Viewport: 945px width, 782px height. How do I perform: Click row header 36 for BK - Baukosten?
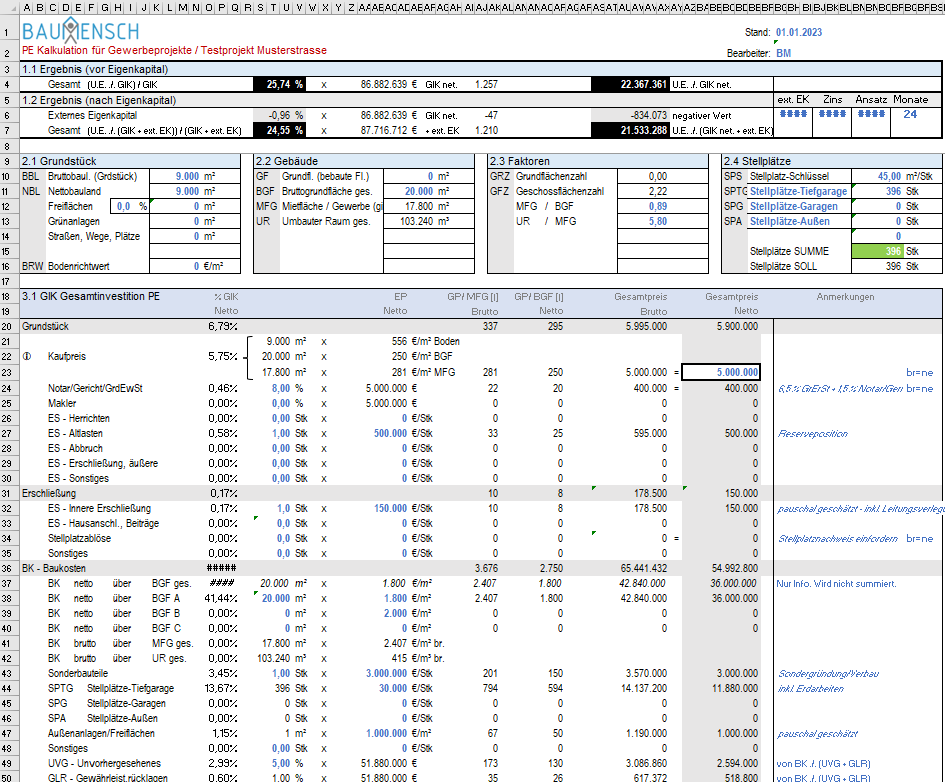[x=8, y=569]
